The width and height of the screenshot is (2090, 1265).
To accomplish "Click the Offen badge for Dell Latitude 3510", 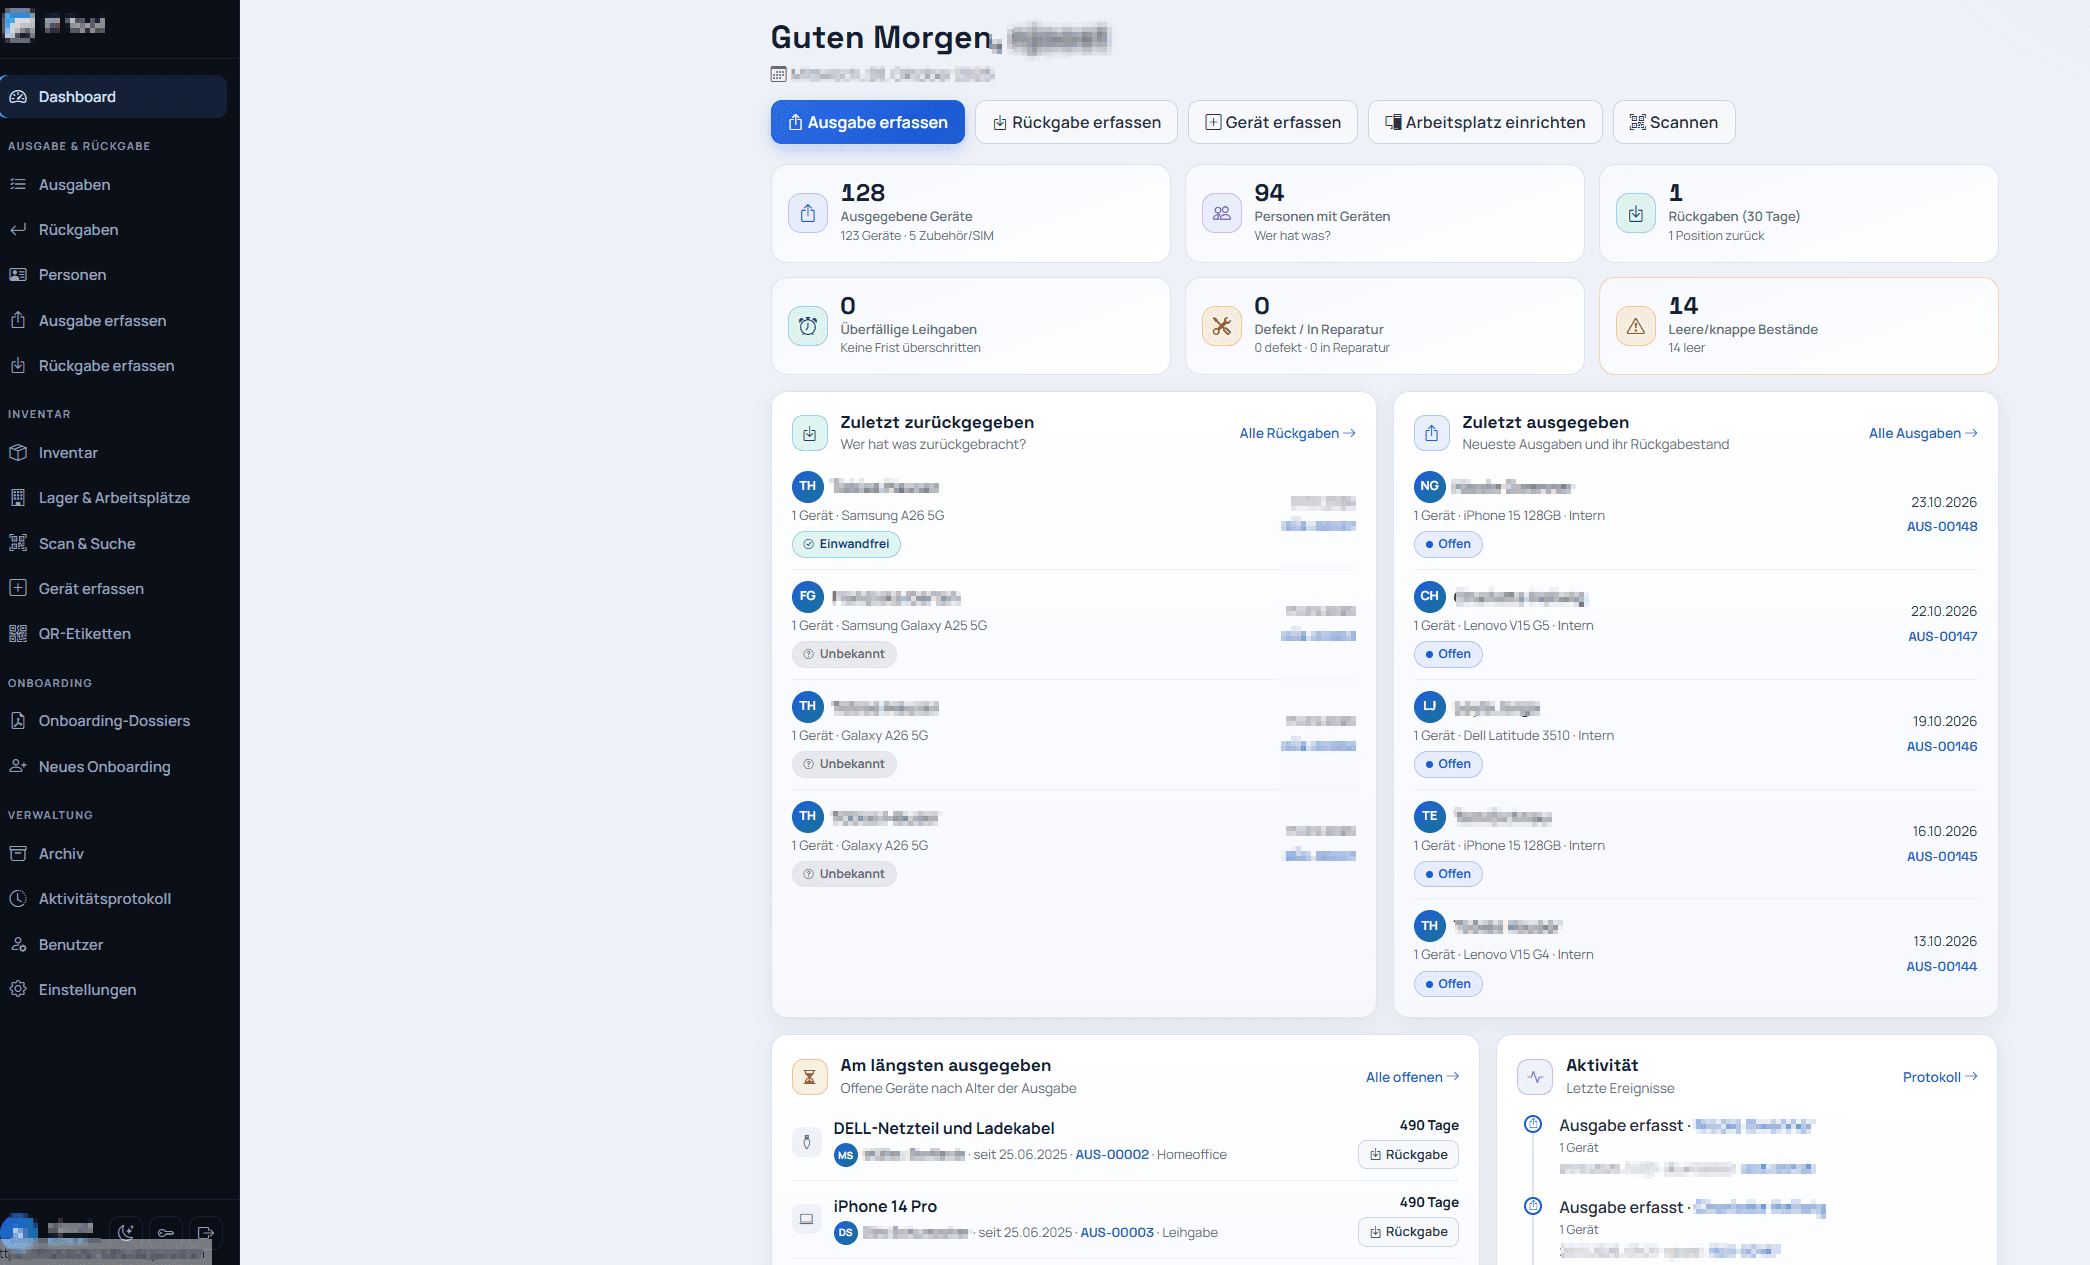I will coord(1448,764).
